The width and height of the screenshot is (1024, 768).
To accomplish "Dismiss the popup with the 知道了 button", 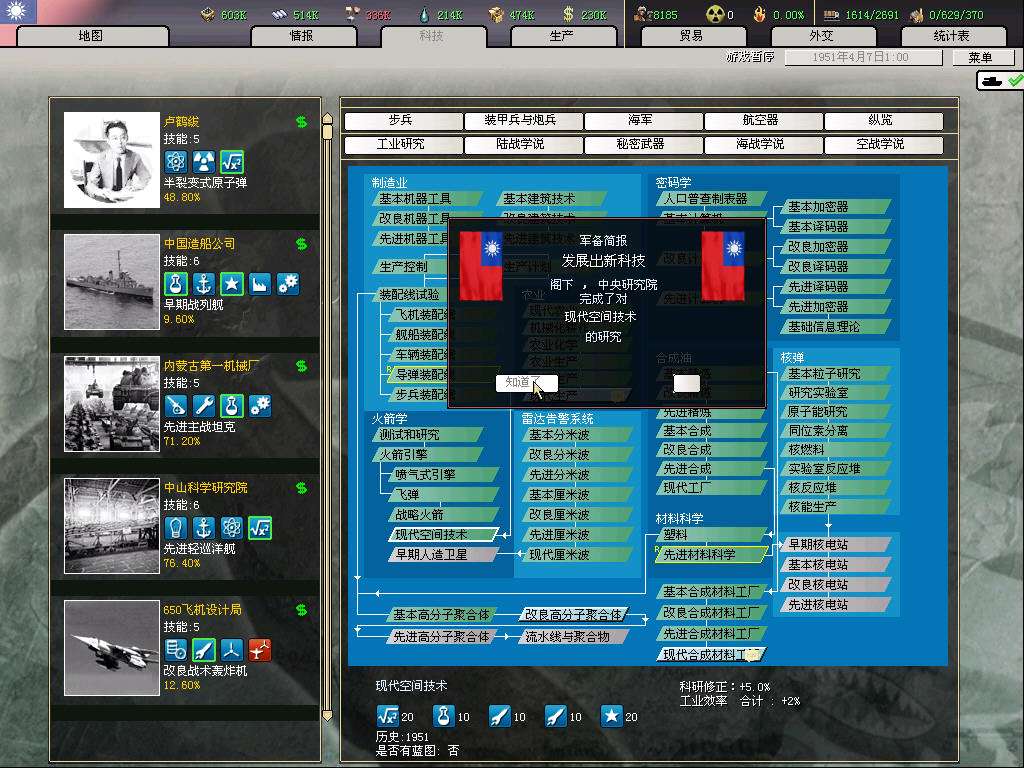I will point(526,383).
